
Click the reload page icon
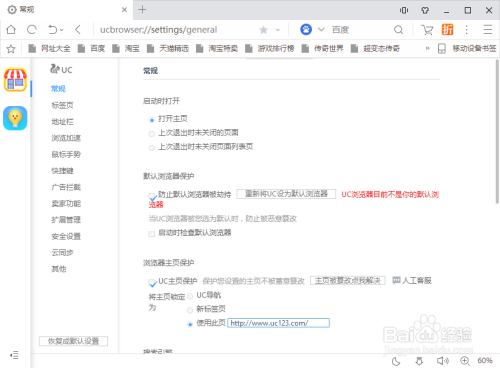32,30
